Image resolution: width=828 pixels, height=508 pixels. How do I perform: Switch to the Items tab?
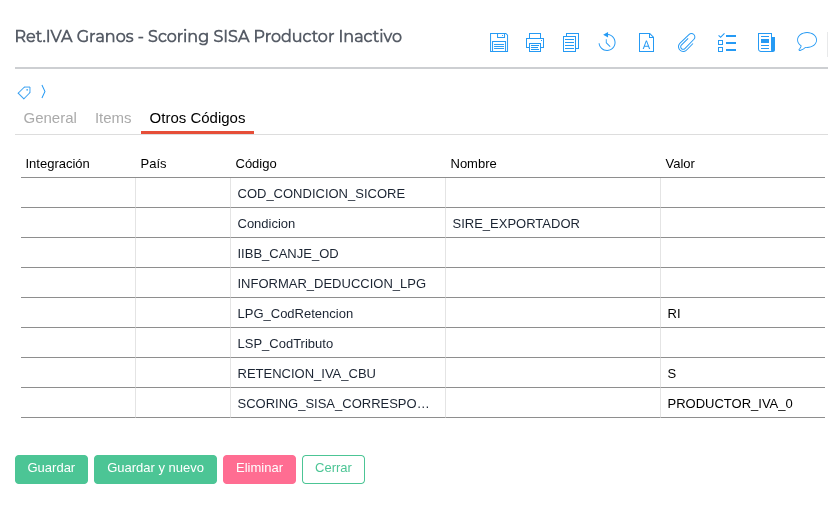(113, 118)
